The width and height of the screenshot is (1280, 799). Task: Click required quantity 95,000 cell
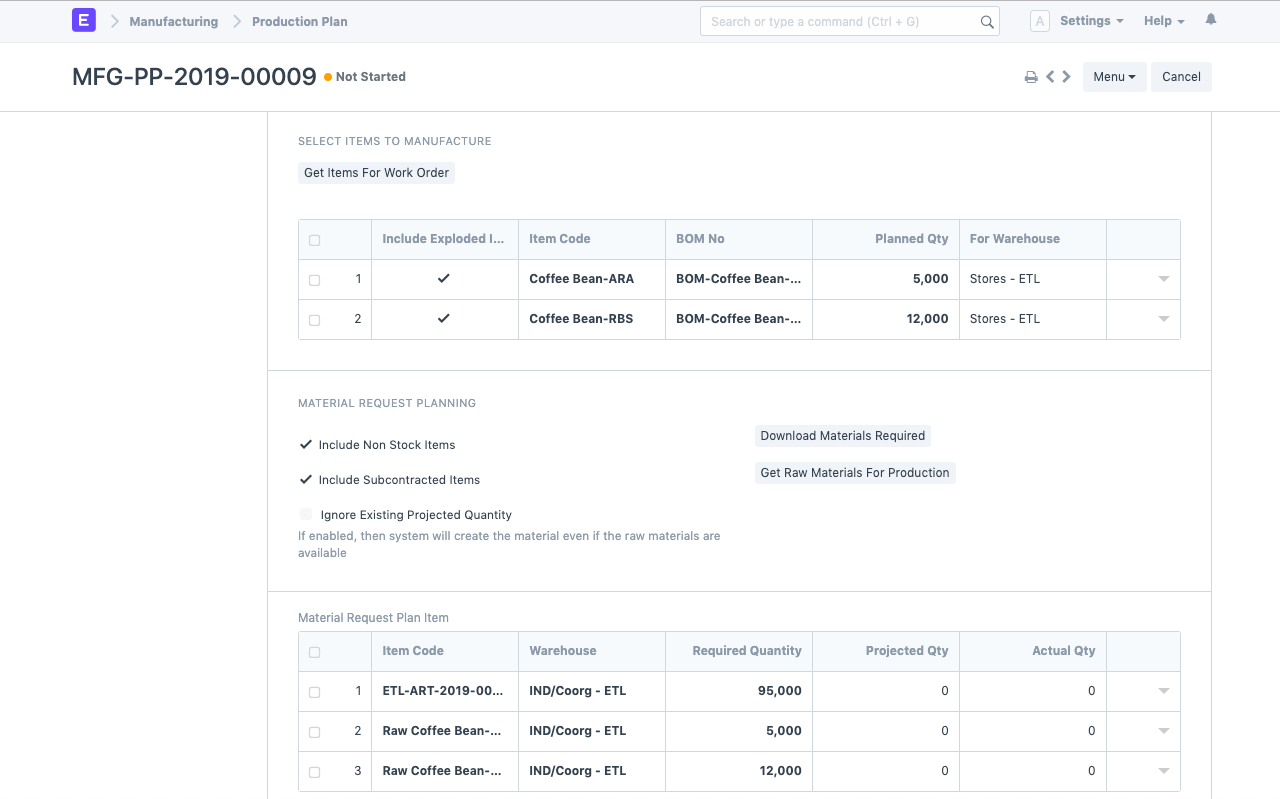pyautogui.click(x=739, y=691)
